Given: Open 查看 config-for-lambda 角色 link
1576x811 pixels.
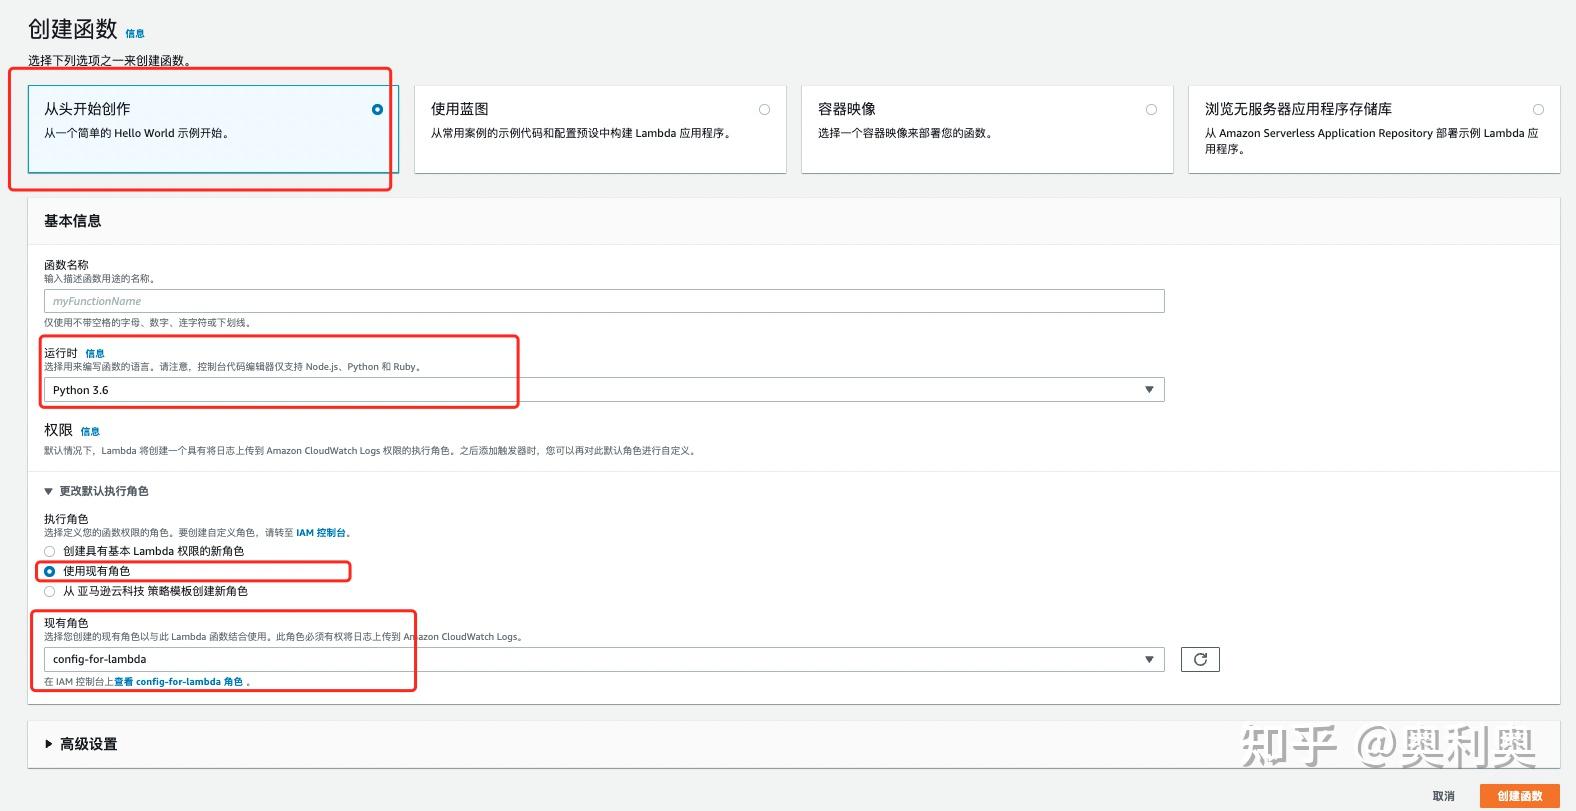Looking at the screenshot, I should coord(178,682).
